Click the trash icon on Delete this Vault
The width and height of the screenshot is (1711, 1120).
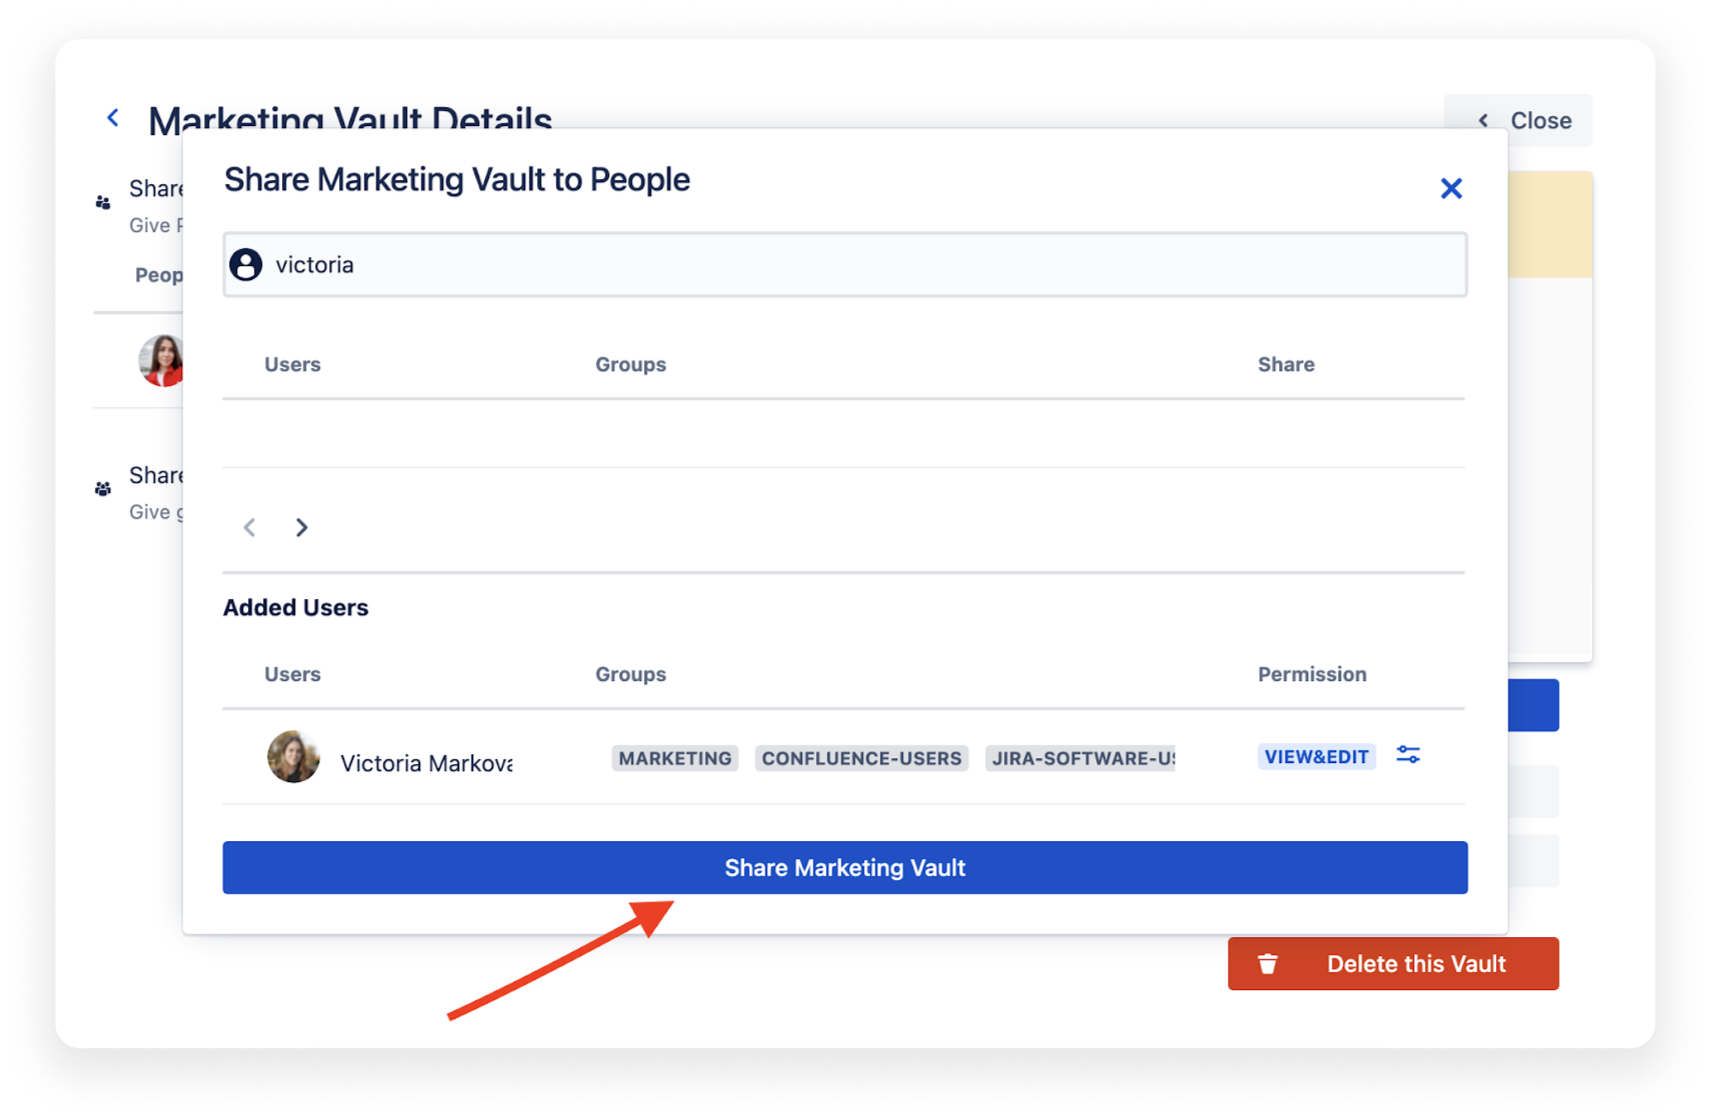pyautogui.click(x=1267, y=963)
